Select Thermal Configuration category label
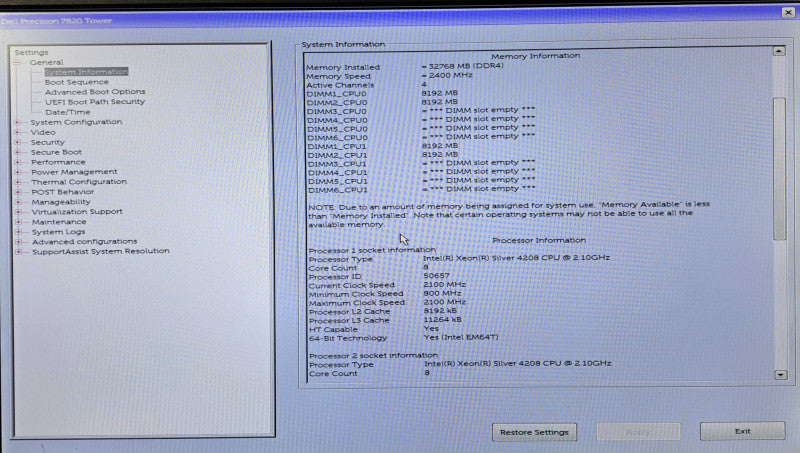800x453 pixels. point(79,182)
